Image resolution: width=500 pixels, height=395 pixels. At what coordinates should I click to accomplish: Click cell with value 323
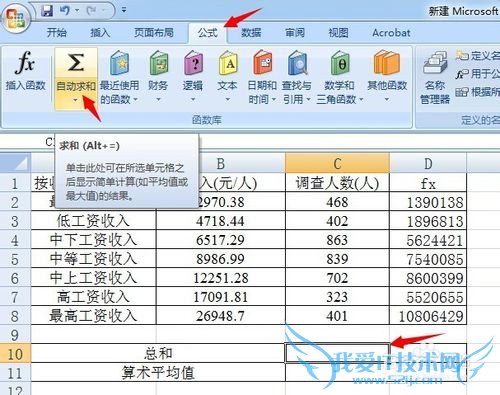click(x=337, y=297)
